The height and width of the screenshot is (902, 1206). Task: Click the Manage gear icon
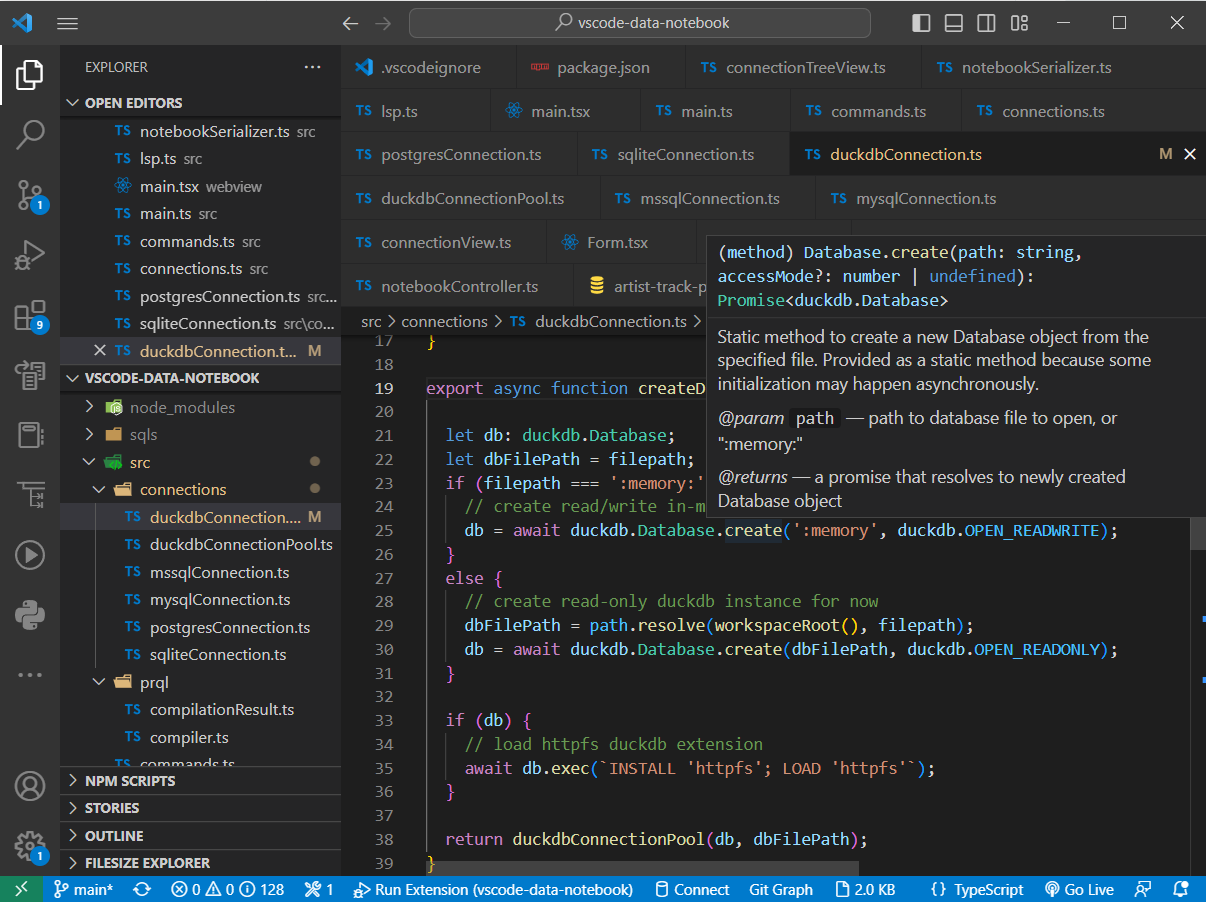click(x=30, y=845)
